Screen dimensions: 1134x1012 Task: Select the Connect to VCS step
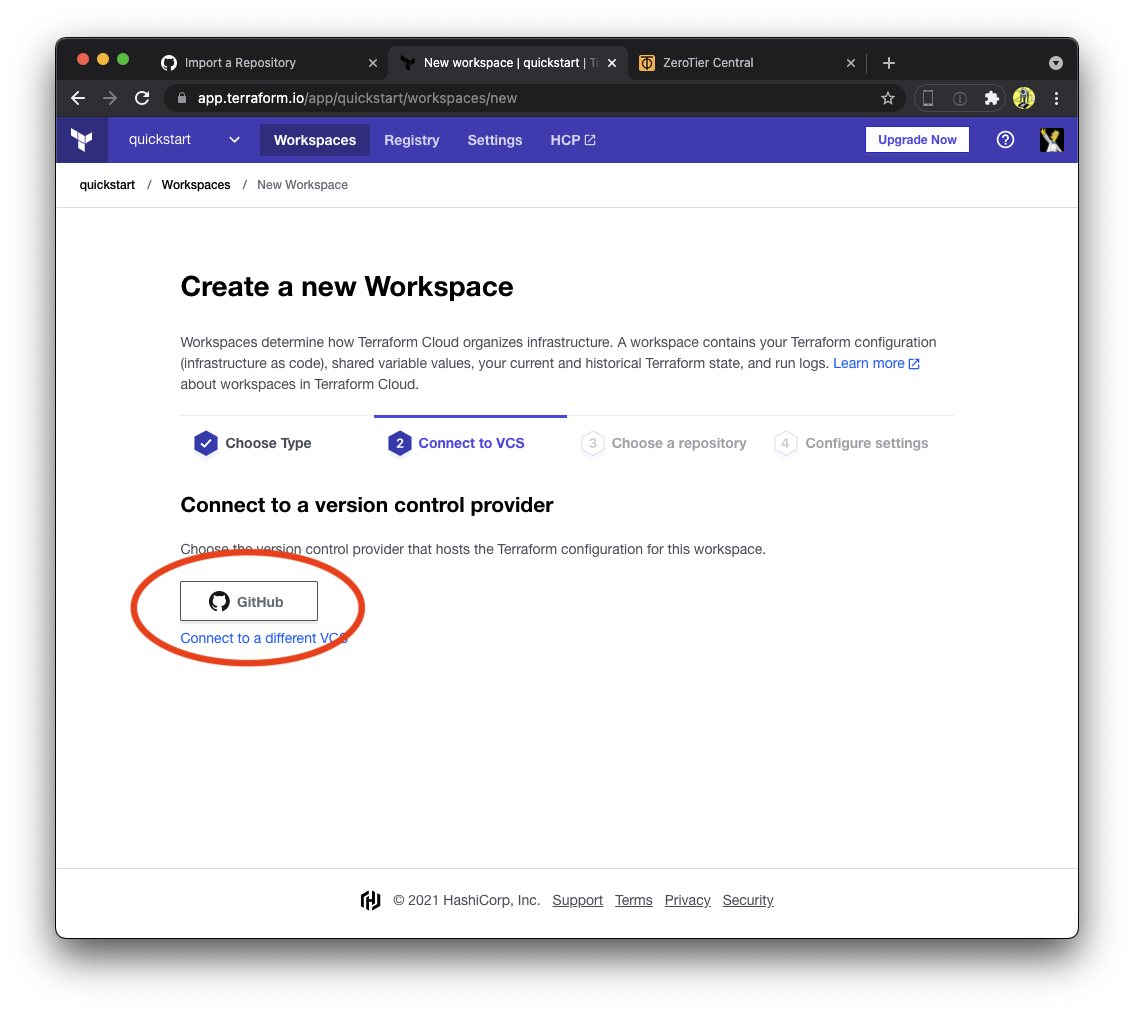click(456, 443)
